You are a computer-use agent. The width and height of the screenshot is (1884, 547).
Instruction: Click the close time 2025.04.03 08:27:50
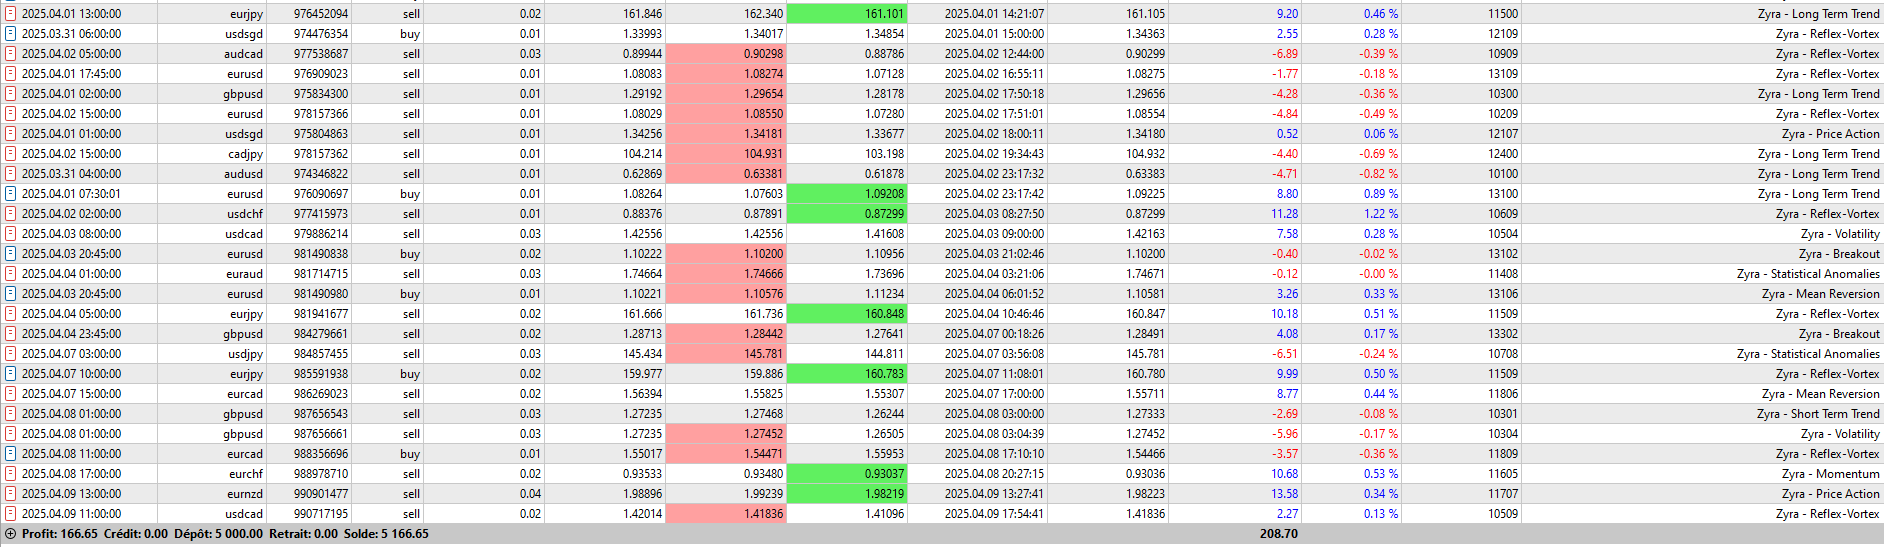click(x=994, y=214)
